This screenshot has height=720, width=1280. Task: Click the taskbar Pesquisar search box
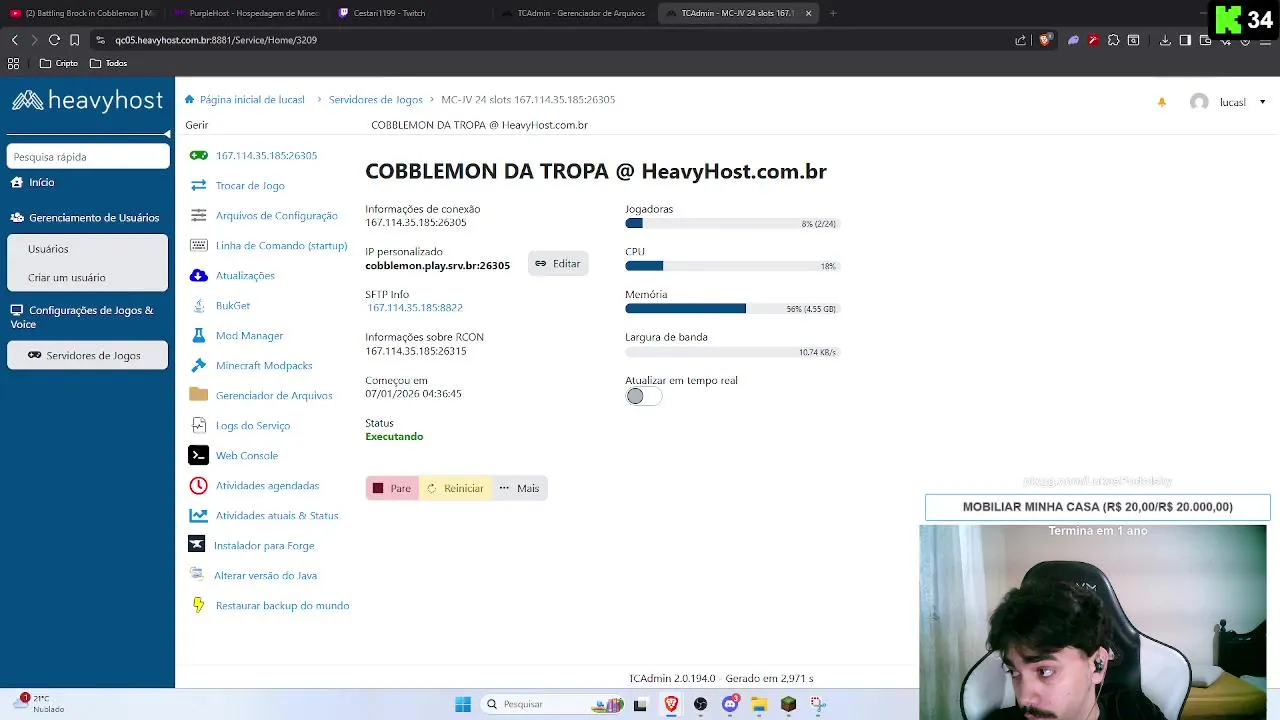(553, 704)
